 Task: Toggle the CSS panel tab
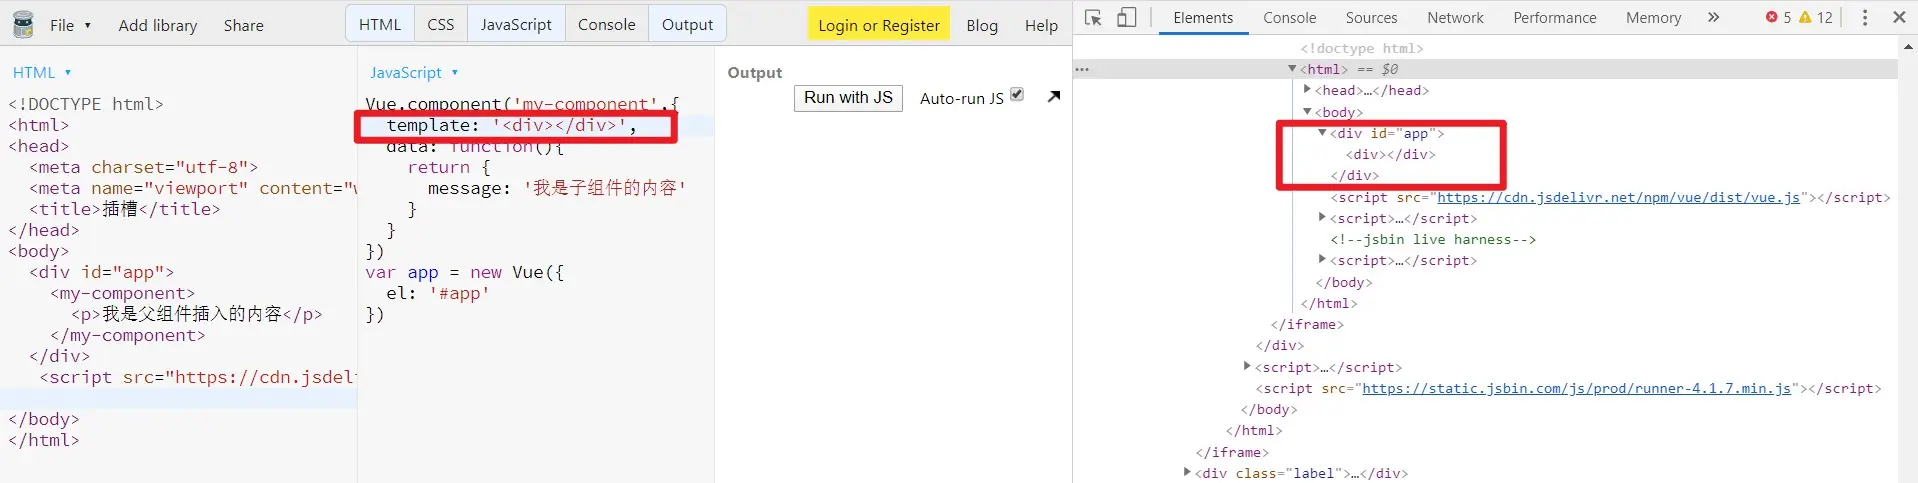coord(441,24)
